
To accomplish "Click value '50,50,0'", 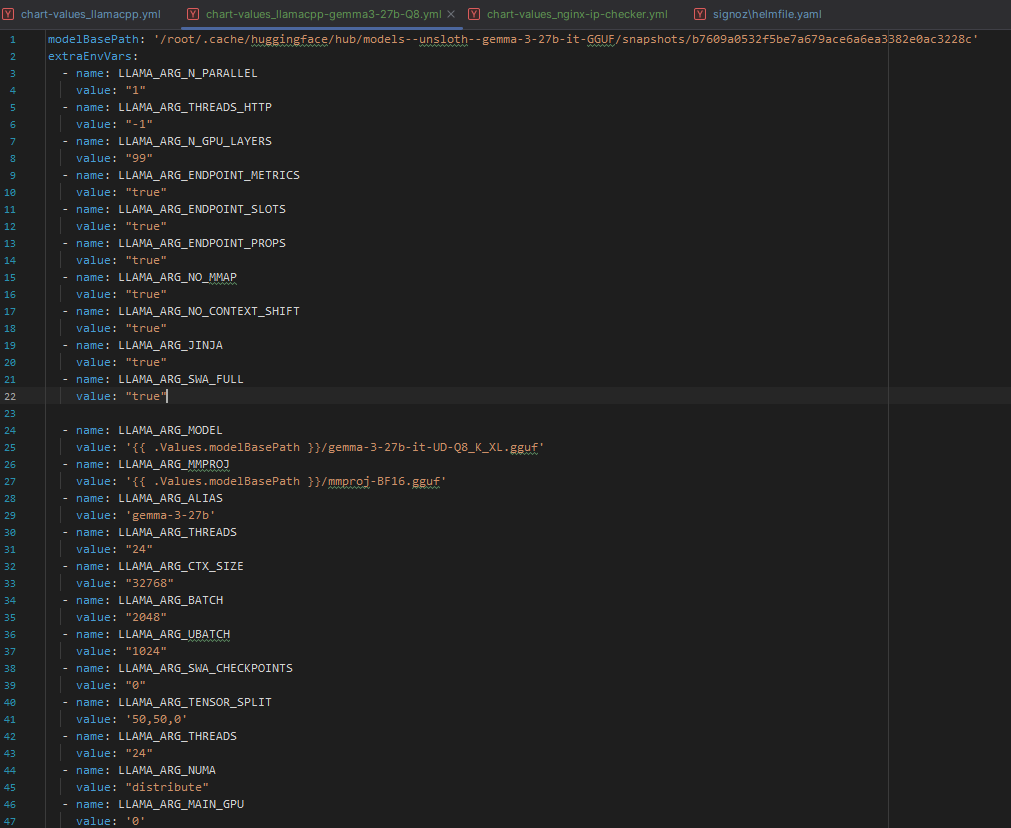I will 156,720.
